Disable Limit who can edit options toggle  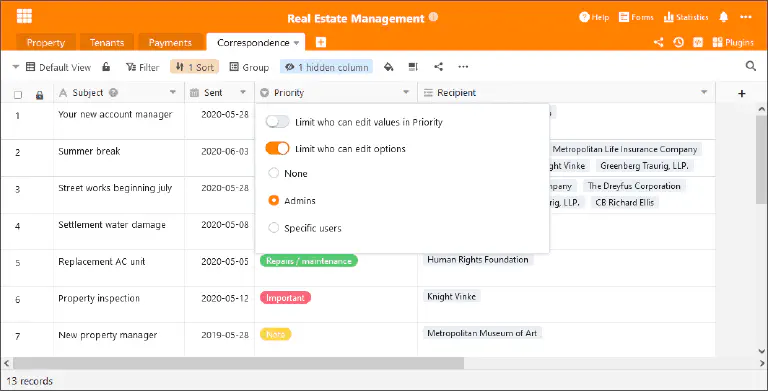[277, 148]
